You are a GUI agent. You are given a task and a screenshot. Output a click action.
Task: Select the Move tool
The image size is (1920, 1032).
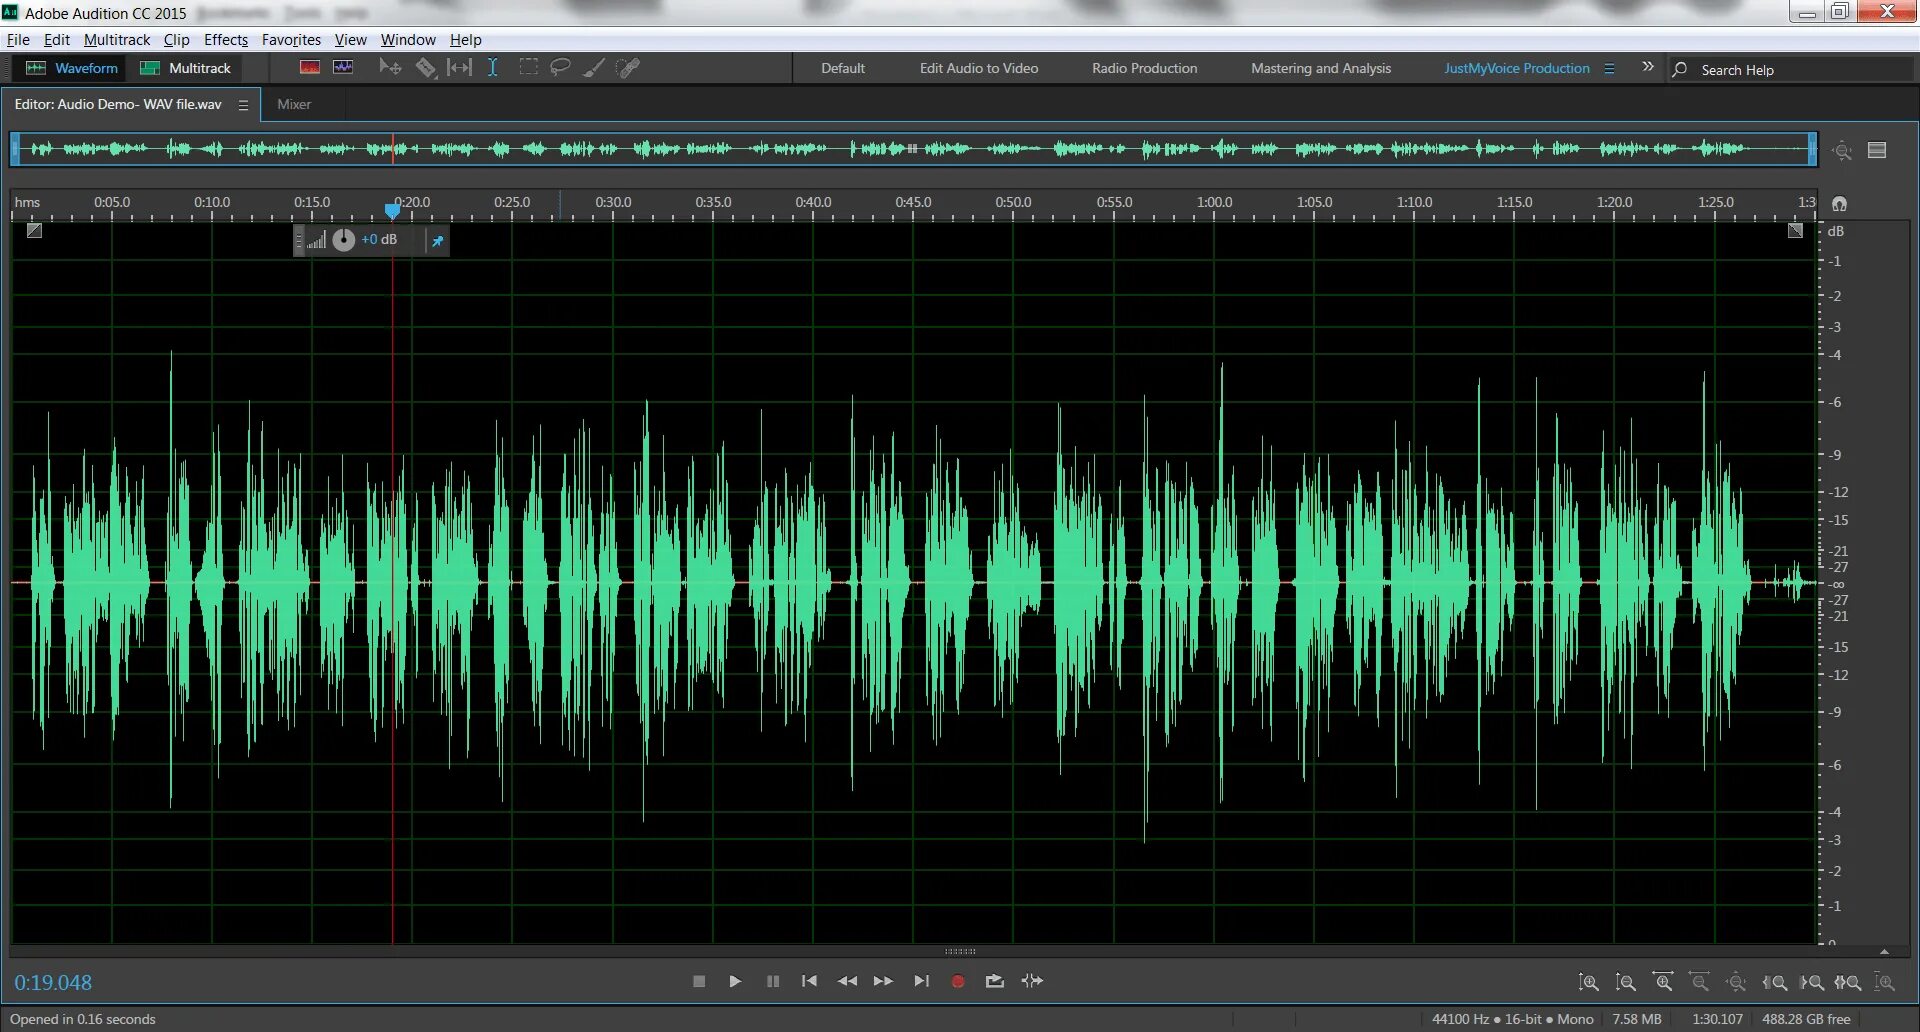390,67
